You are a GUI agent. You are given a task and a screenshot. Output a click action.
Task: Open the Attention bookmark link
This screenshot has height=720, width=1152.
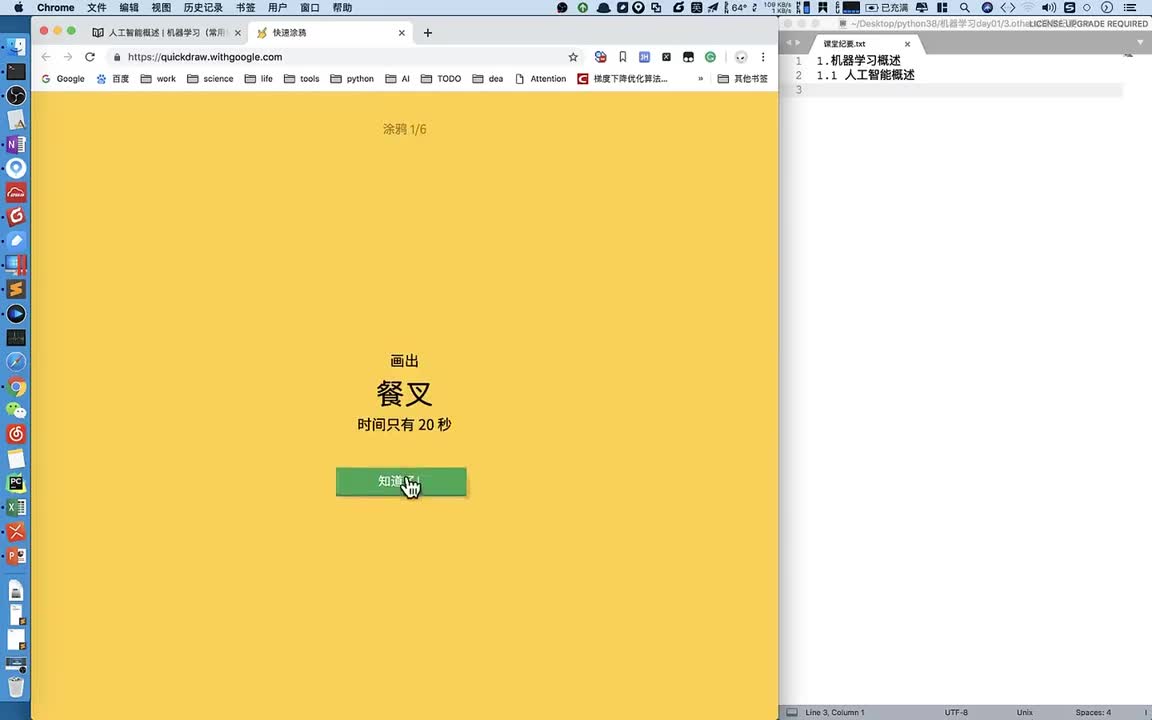pyautogui.click(x=540, y=79)
